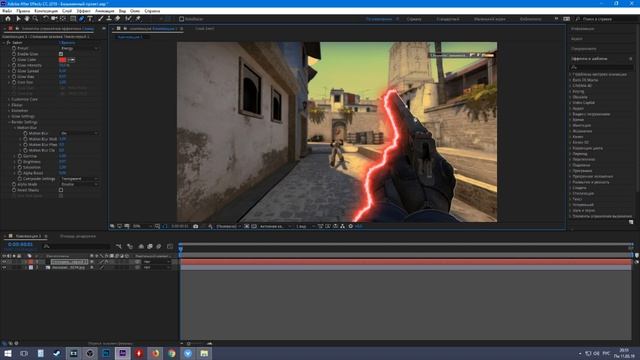This screenshot has height=360, width=640.
Task: Select the Type text tool
Action: pos(90,19)
